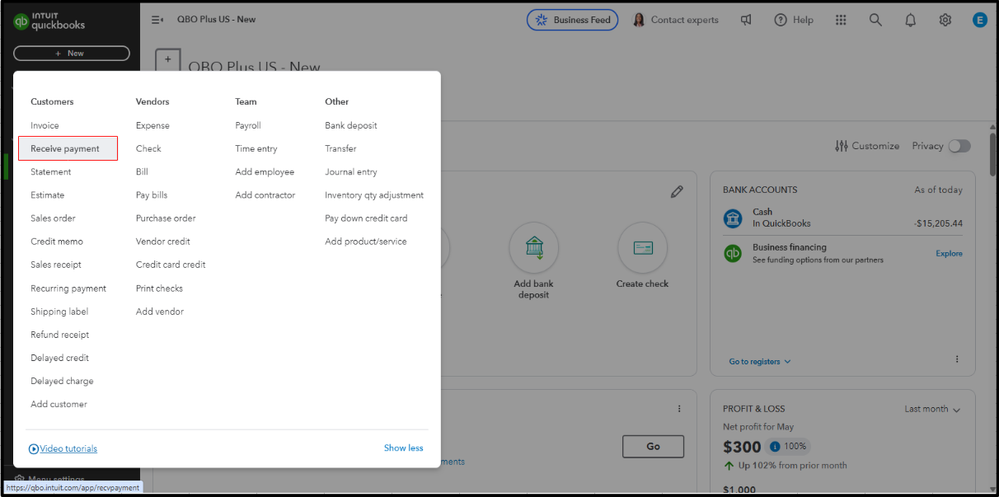Select Statement under Customers
This screenshot has height=497, width=999.
pos(51,172)
